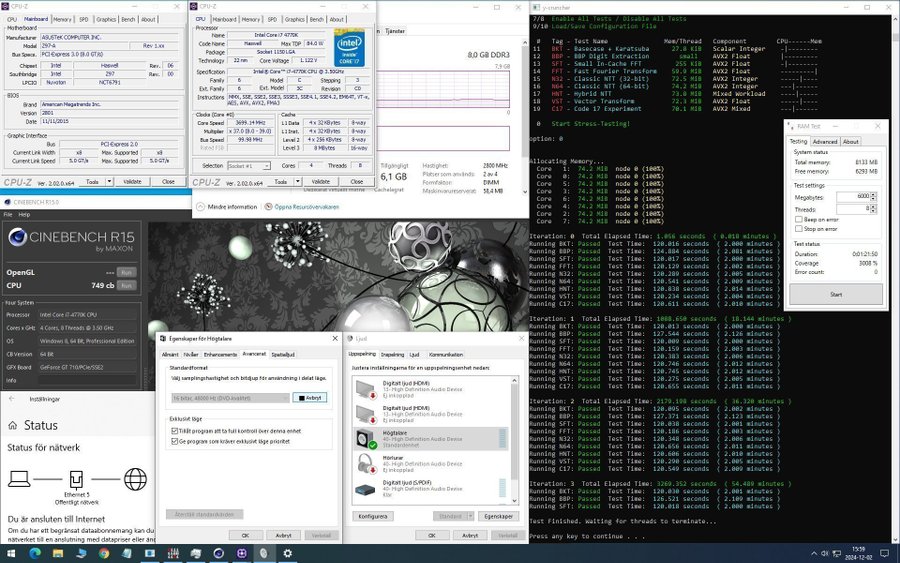Viewport: 900px width, 563px height.
Task: Open the Nivåer tab in speaker properties
Action: 191,355
